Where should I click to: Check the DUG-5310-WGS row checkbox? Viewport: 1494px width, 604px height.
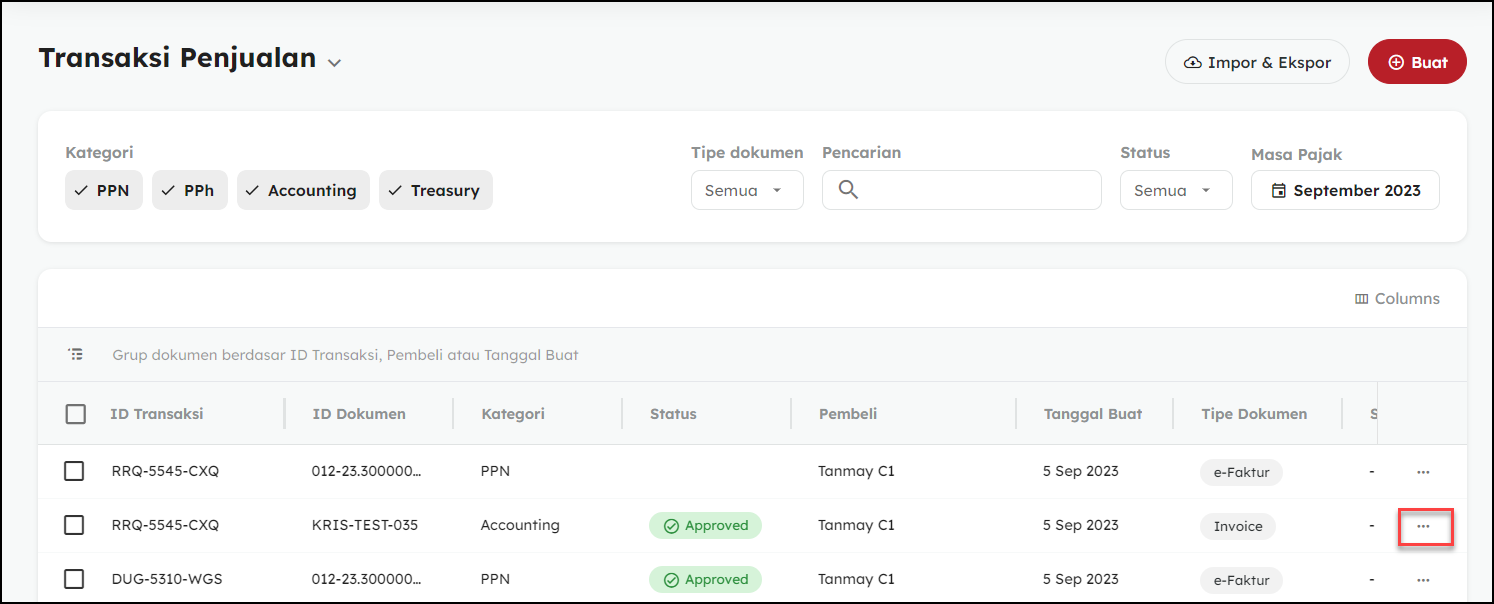(74, 579)
